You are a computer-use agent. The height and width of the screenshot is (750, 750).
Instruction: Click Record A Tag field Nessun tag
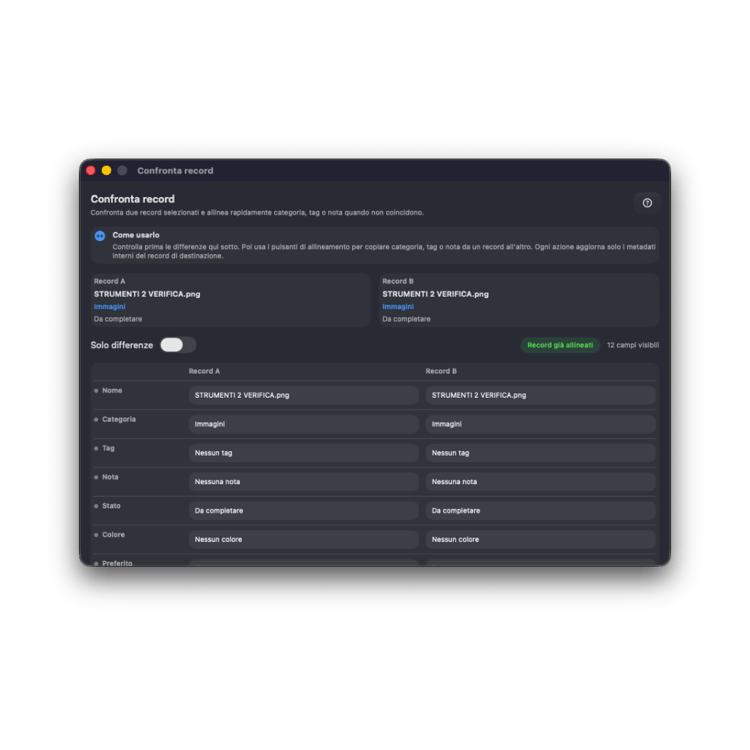[303, 452]
